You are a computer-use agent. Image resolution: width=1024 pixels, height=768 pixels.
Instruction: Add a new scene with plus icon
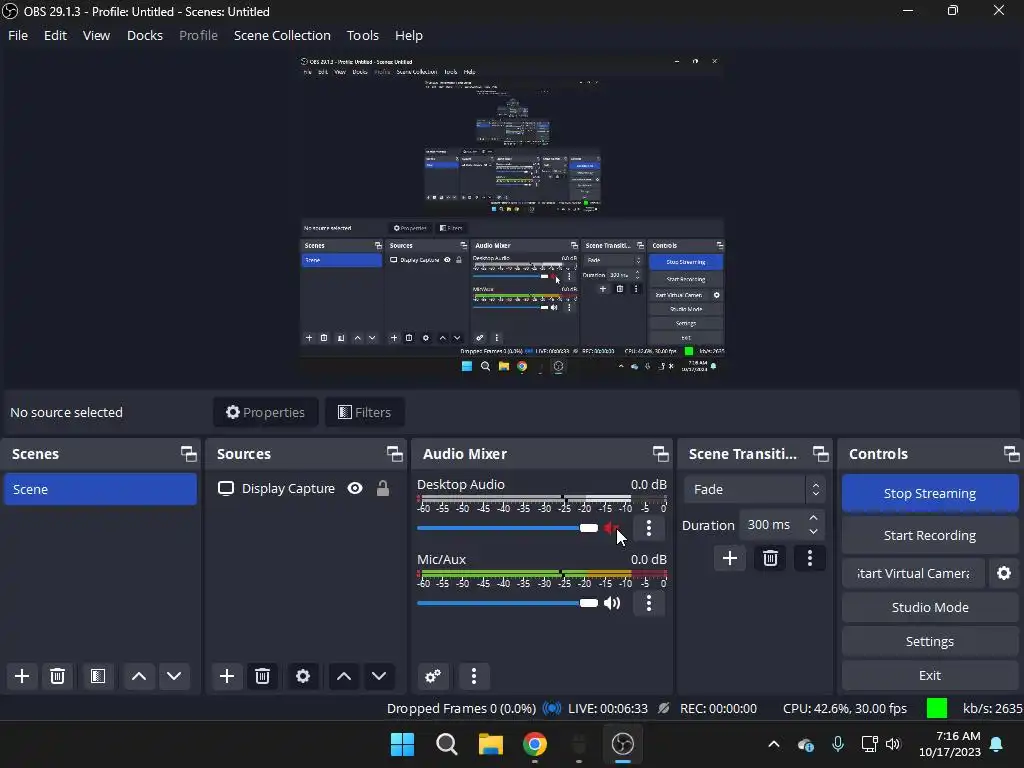(x=22, y=676)
